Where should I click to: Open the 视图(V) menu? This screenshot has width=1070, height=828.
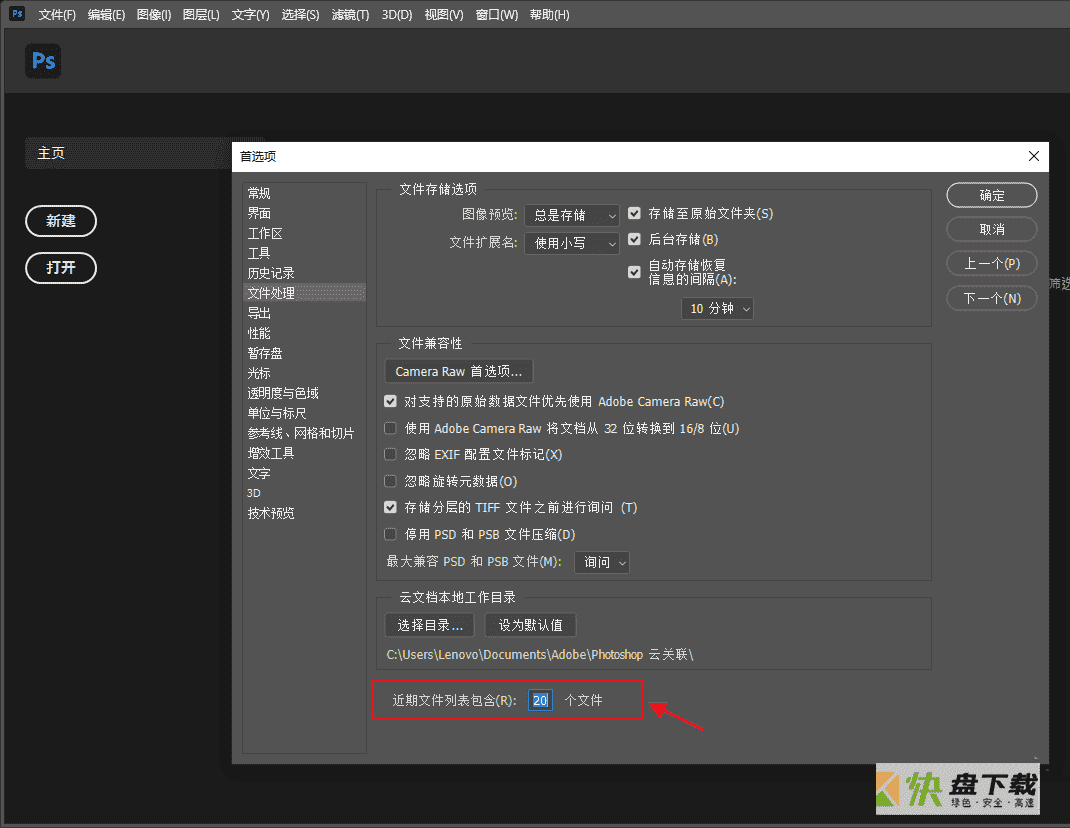coord(444,14)
